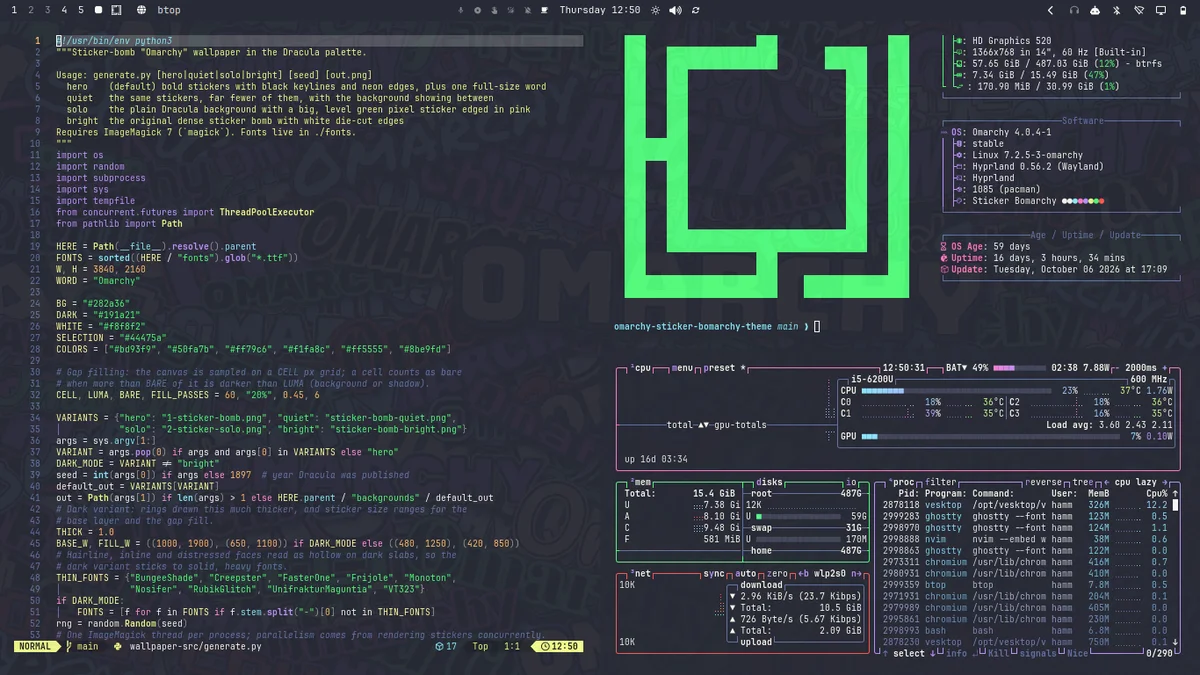Click wallpaper-src/generate.py filename in nvim statusline
This screenshot has height=675, width=1200.
pos(196,647)
